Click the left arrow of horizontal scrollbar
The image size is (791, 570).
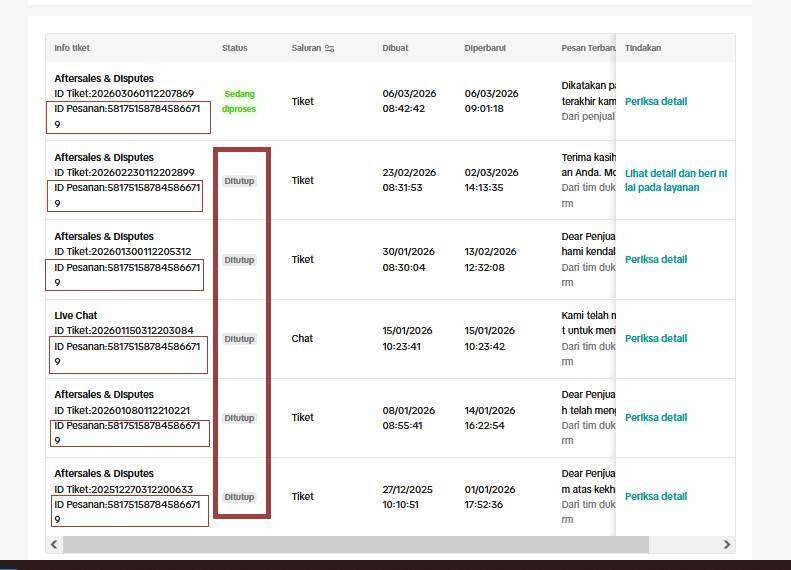point(55,545)
